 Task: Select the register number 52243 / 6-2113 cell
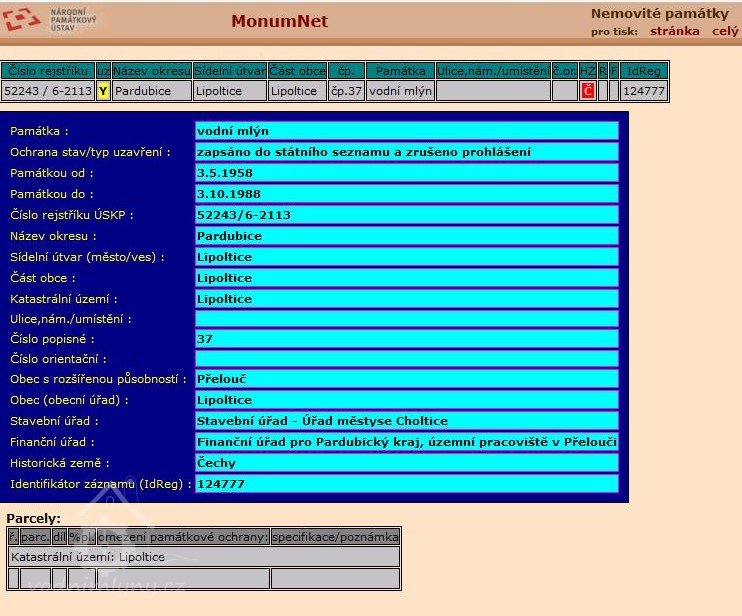[x=47, y=91]
